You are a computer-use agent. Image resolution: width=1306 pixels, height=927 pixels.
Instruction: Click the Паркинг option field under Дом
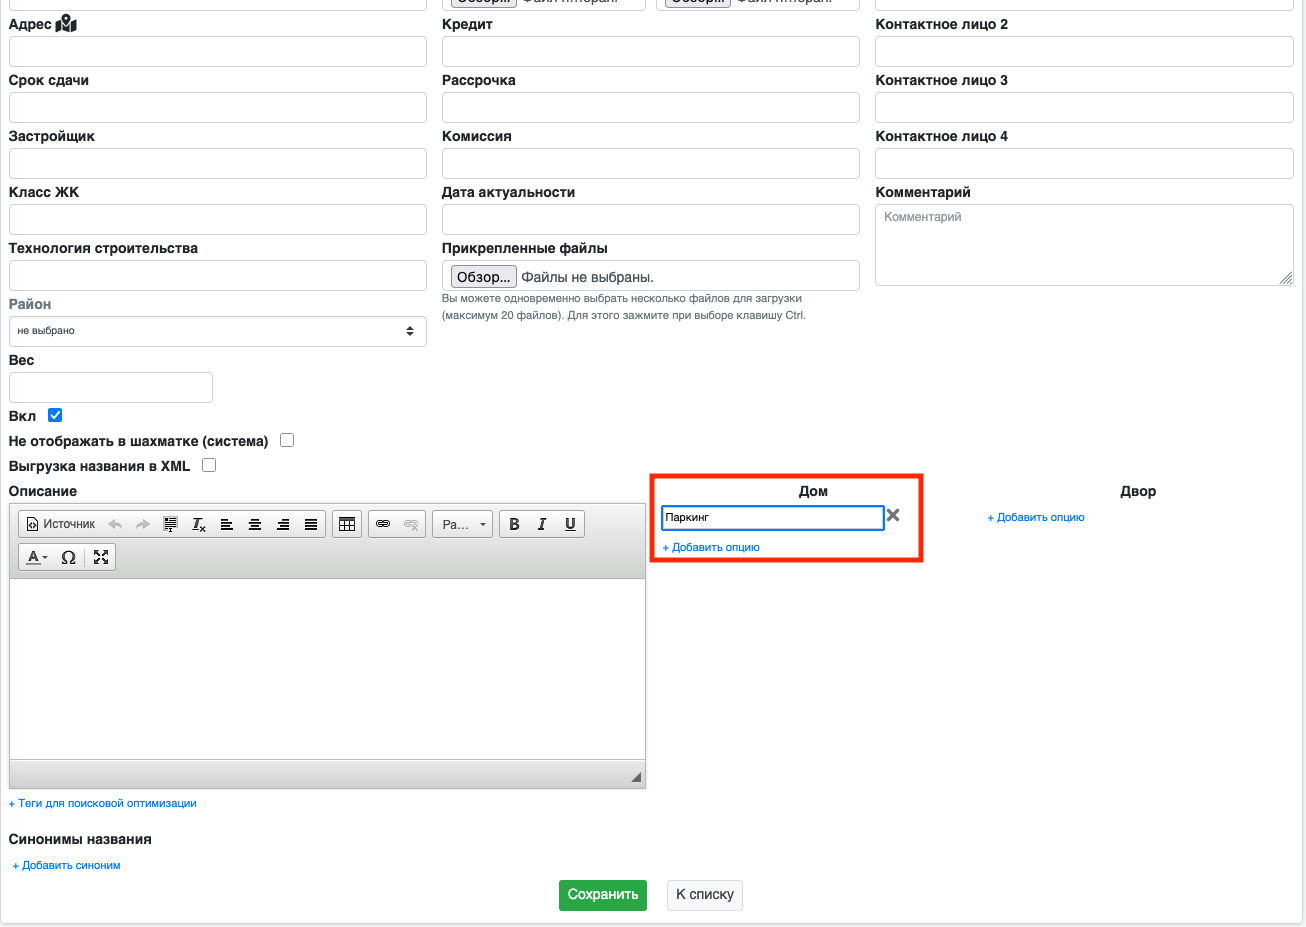(x=773, y=517)
